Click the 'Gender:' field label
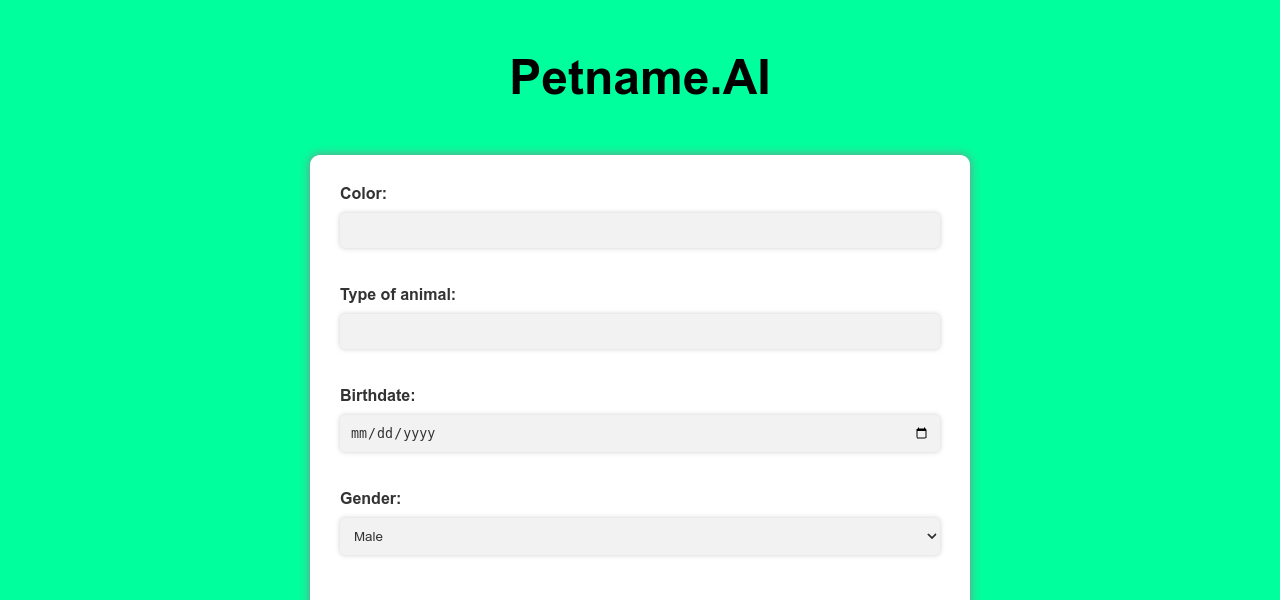1280x600 pixels. pos(370,498)
